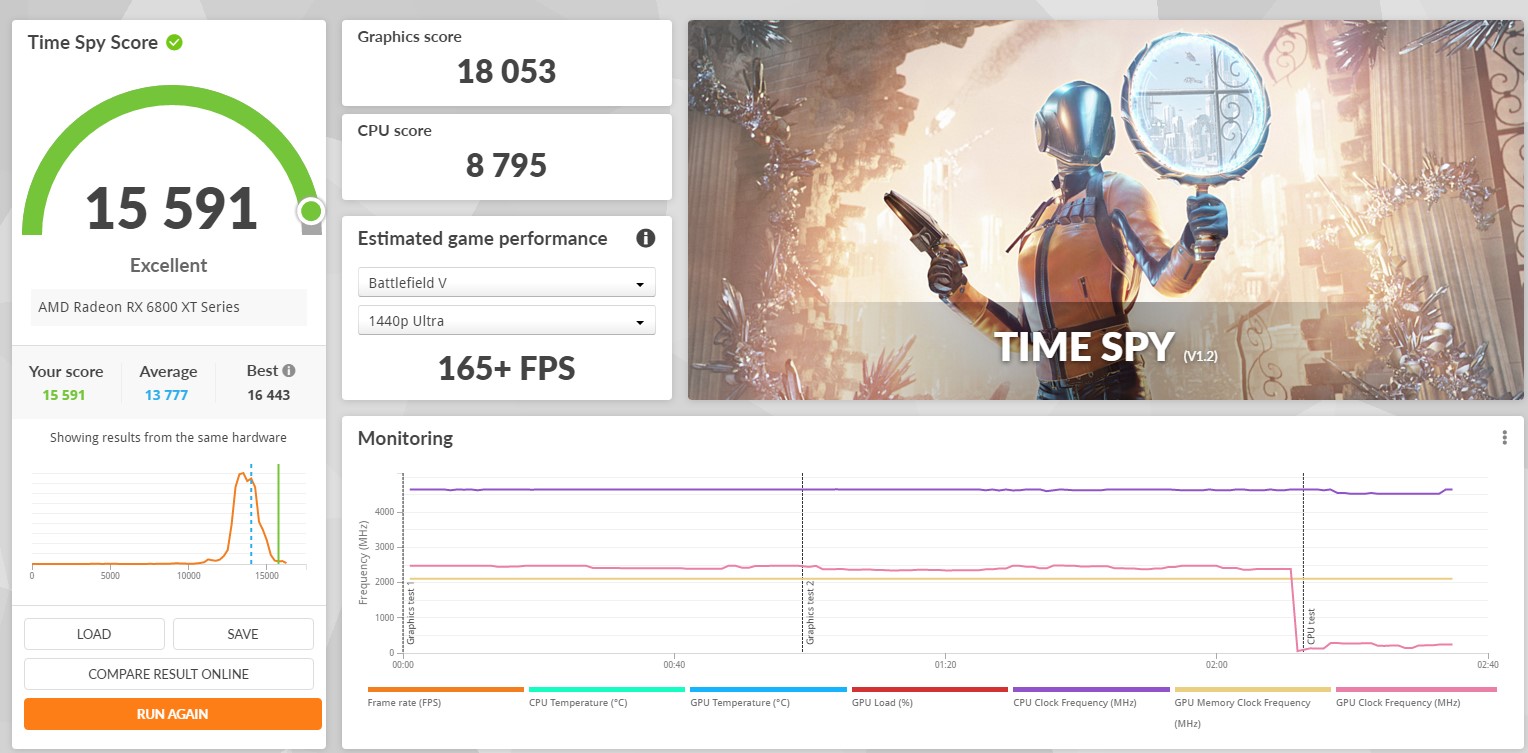The height and width of the screenshot is (753, 1528).
Task: Click the CPU Clock Frequency legend marker
Action: click(1090, 689)
